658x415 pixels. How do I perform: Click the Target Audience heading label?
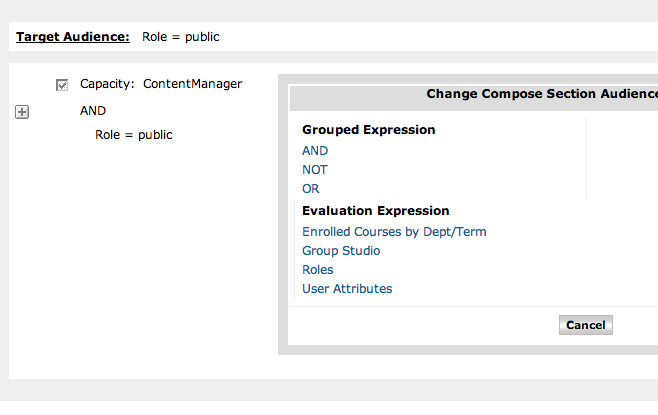point(73,37)
